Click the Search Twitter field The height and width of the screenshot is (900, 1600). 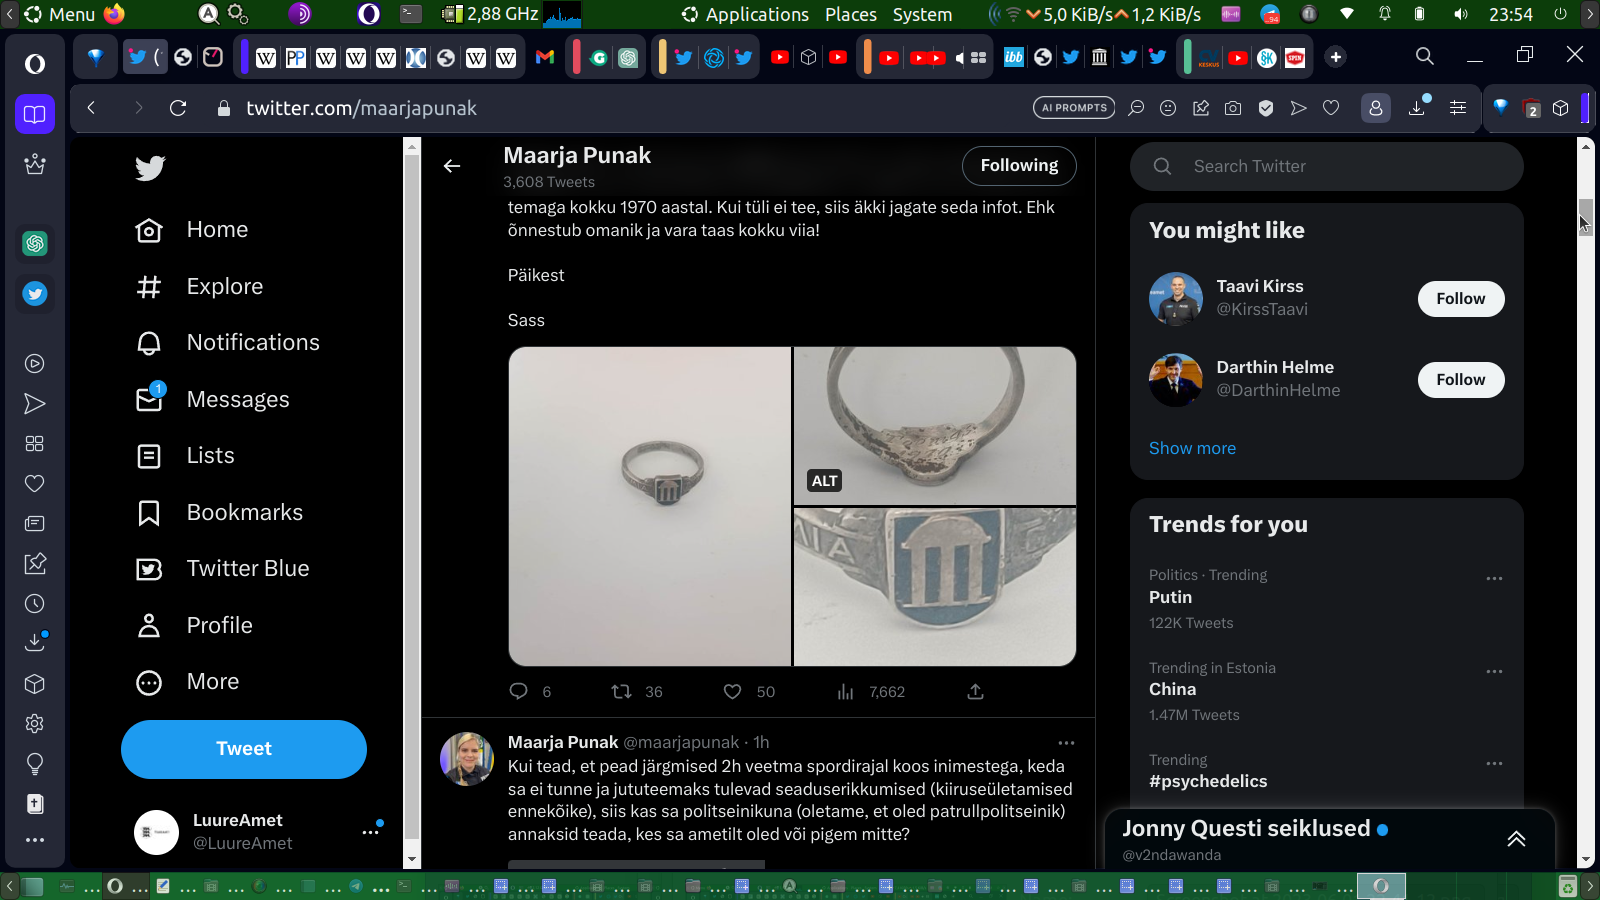(x=1327, y=166)
